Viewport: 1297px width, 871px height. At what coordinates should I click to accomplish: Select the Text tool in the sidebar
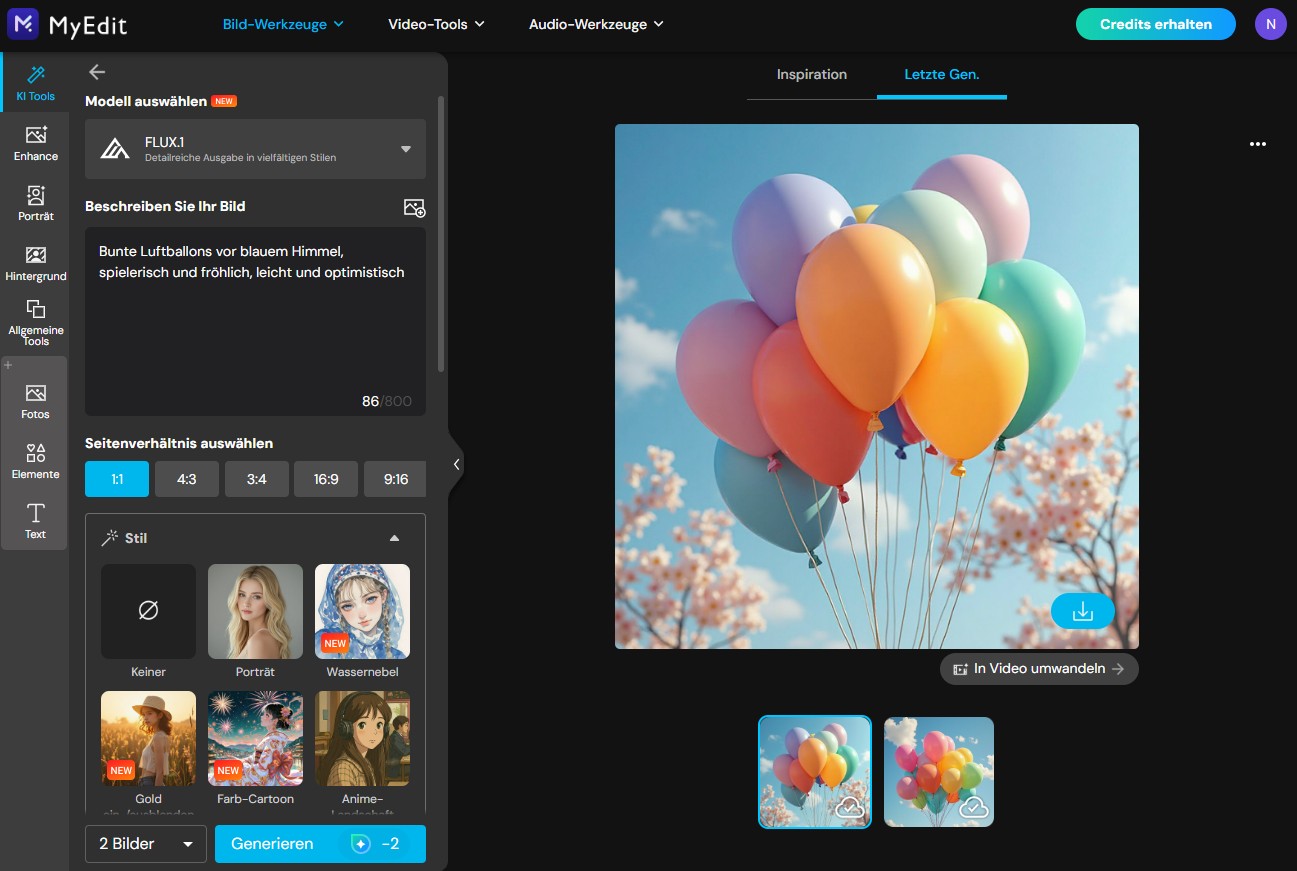point(35,521)
